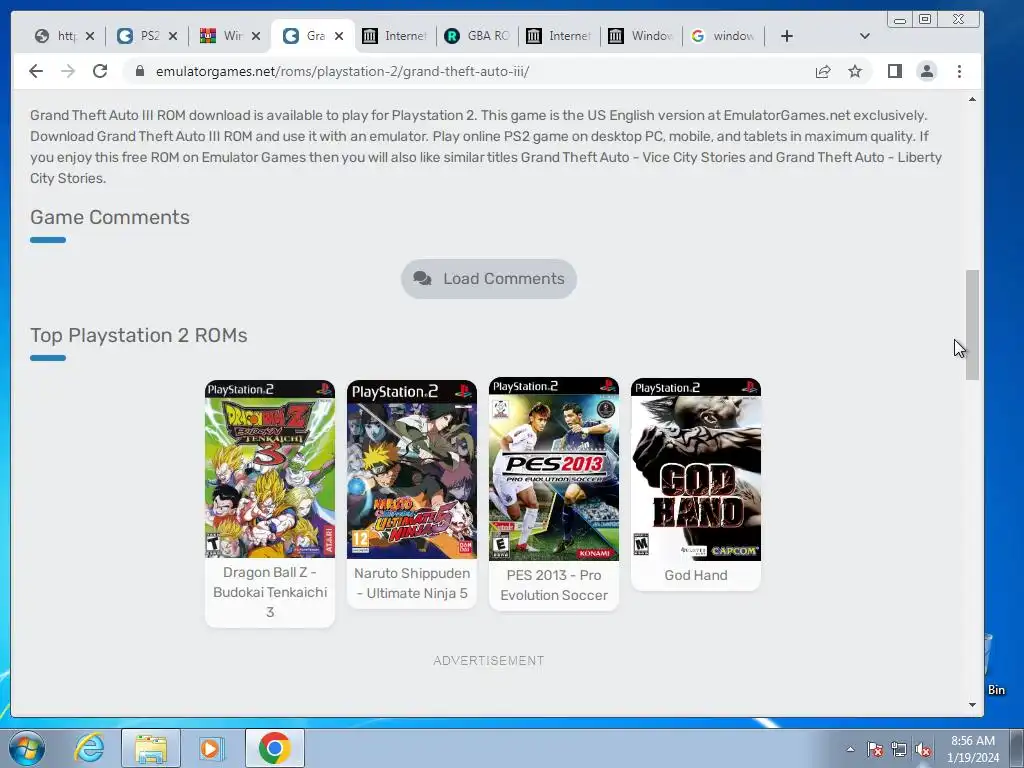This screenshot has width=1024, height=768.
Task: Switch to the second Internet Archive tab
Action: pyautogui.click(x=559, y=36)
